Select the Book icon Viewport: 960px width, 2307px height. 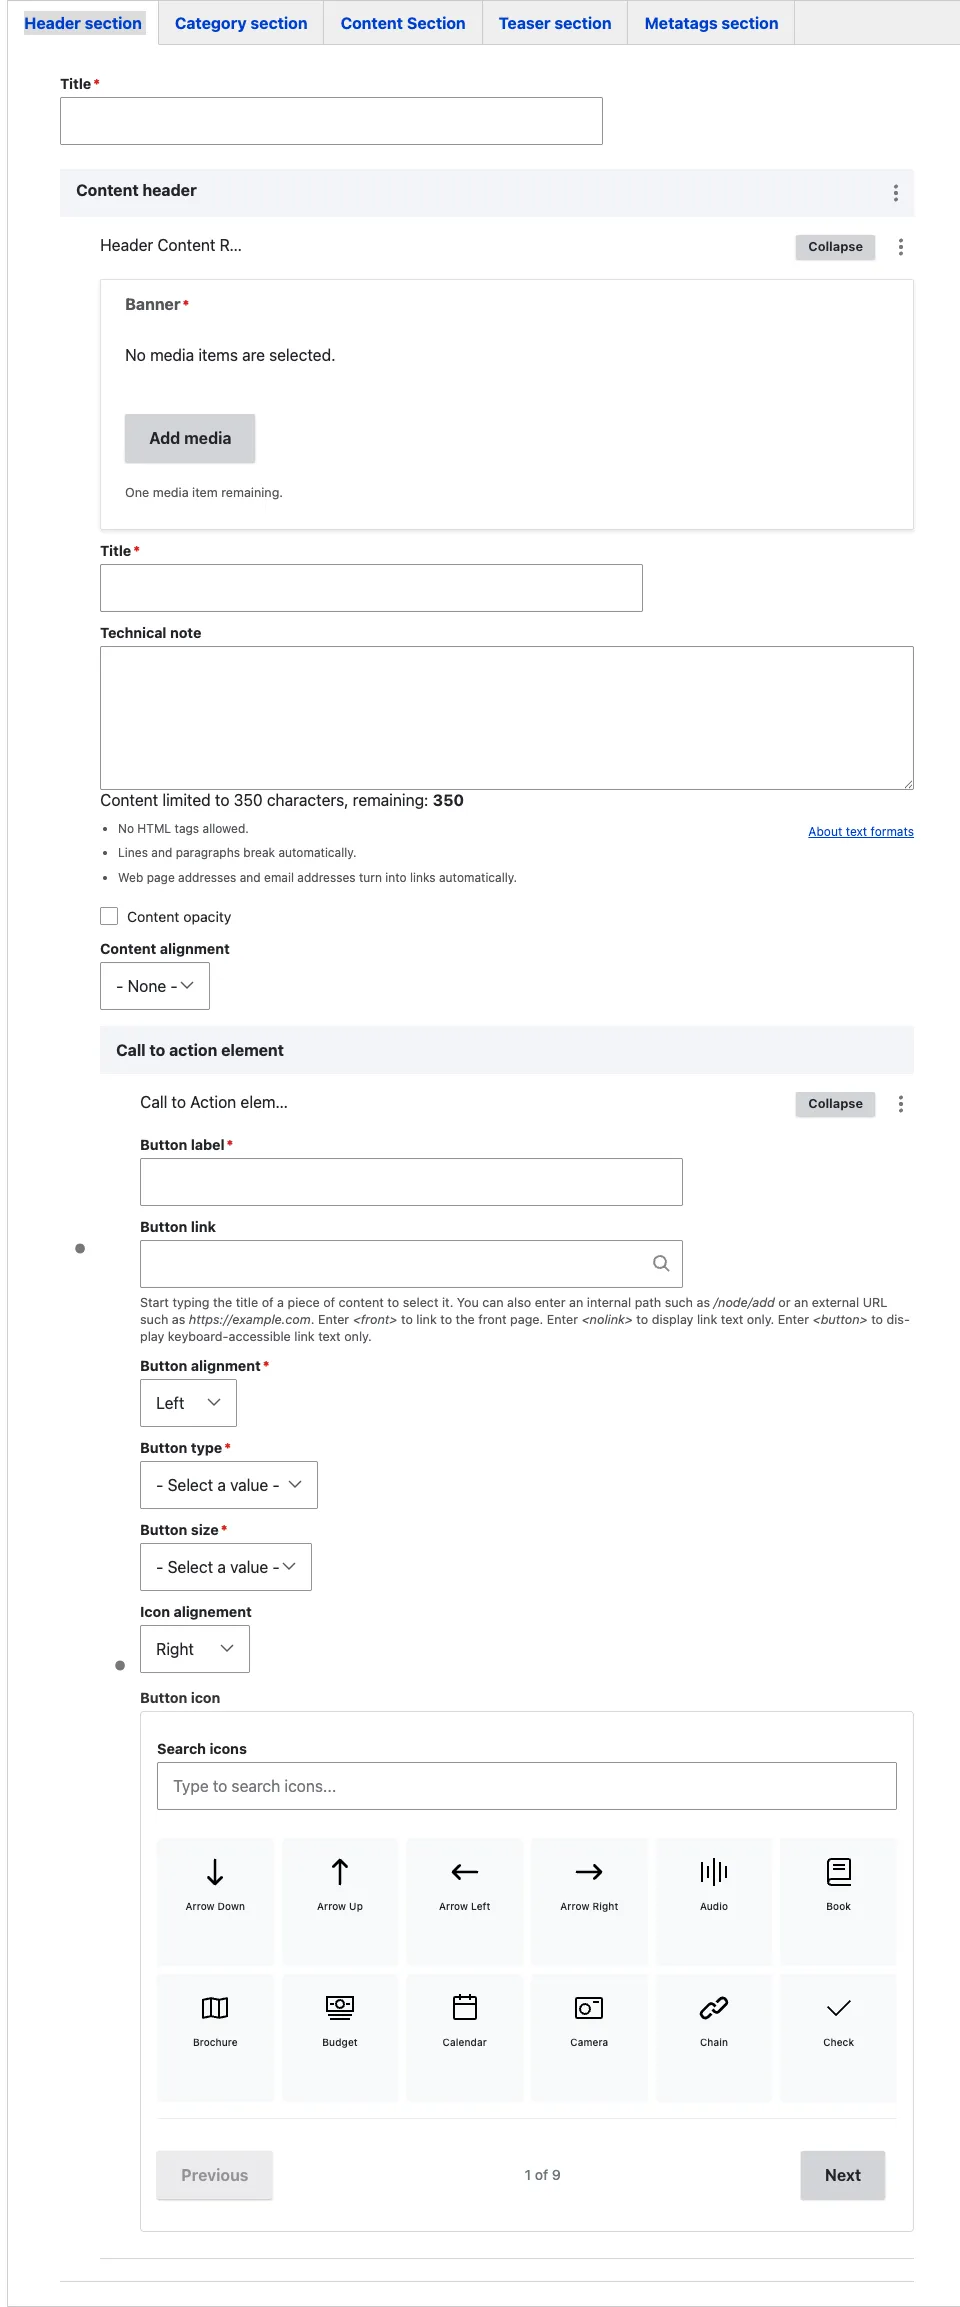(x=838, y=1900)
